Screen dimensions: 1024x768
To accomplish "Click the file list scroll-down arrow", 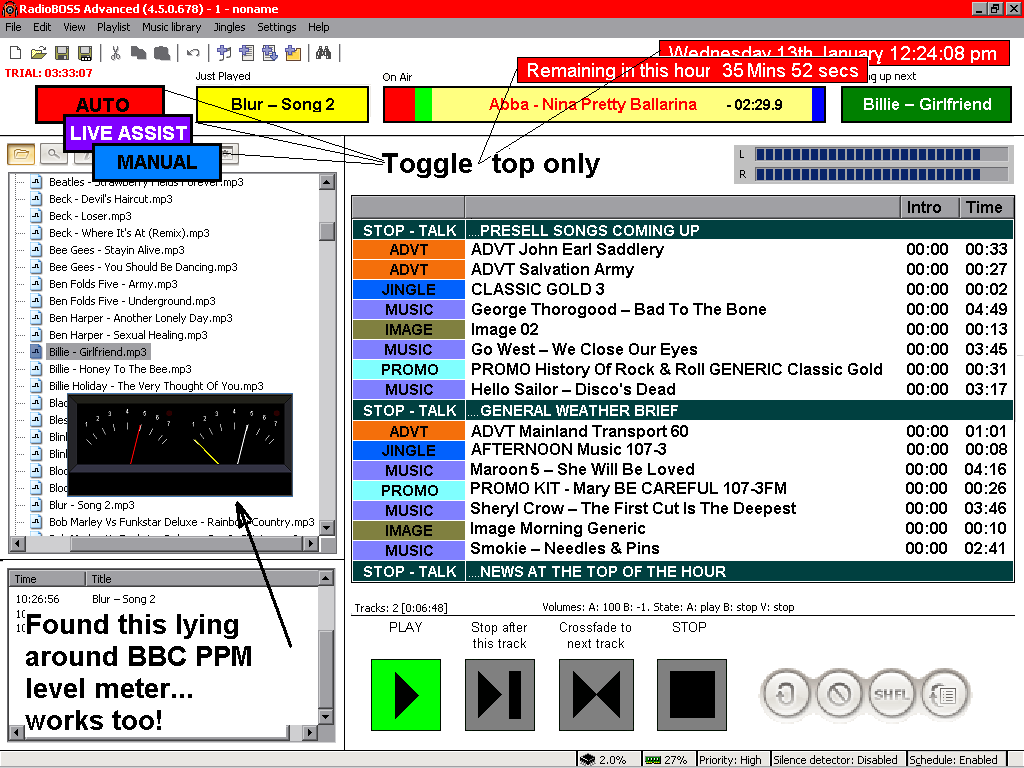I will tap(327, 527).
